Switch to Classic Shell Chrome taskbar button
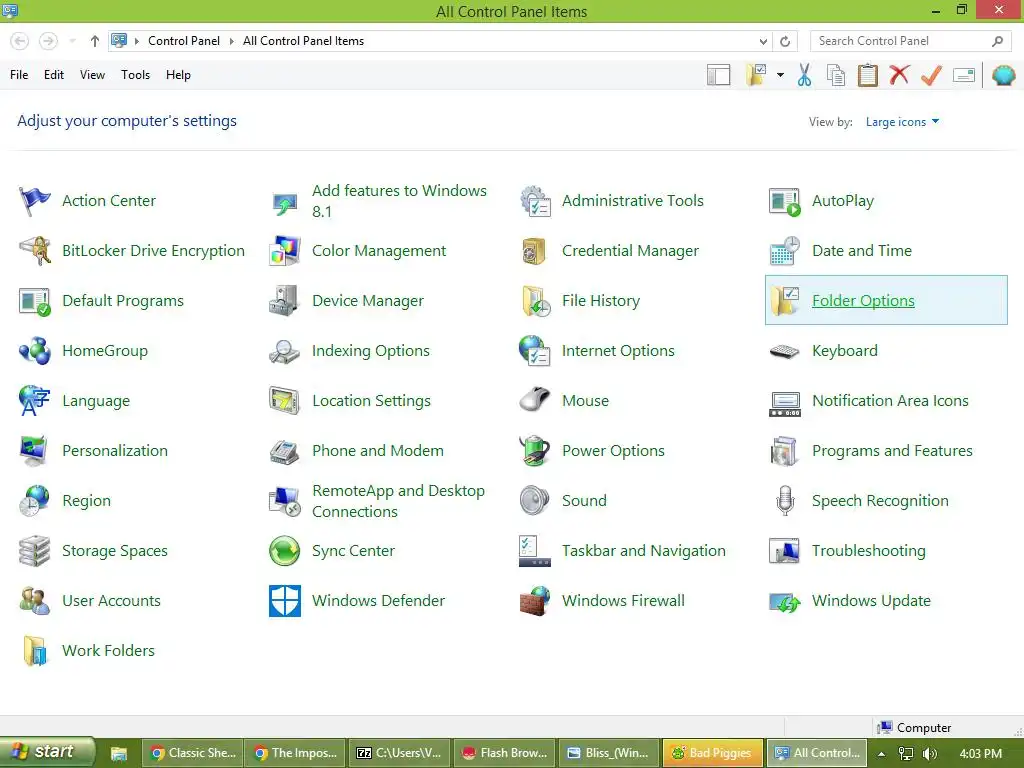Image resolution: width=1024 pixels, height=768 pixels. point(192,753)
